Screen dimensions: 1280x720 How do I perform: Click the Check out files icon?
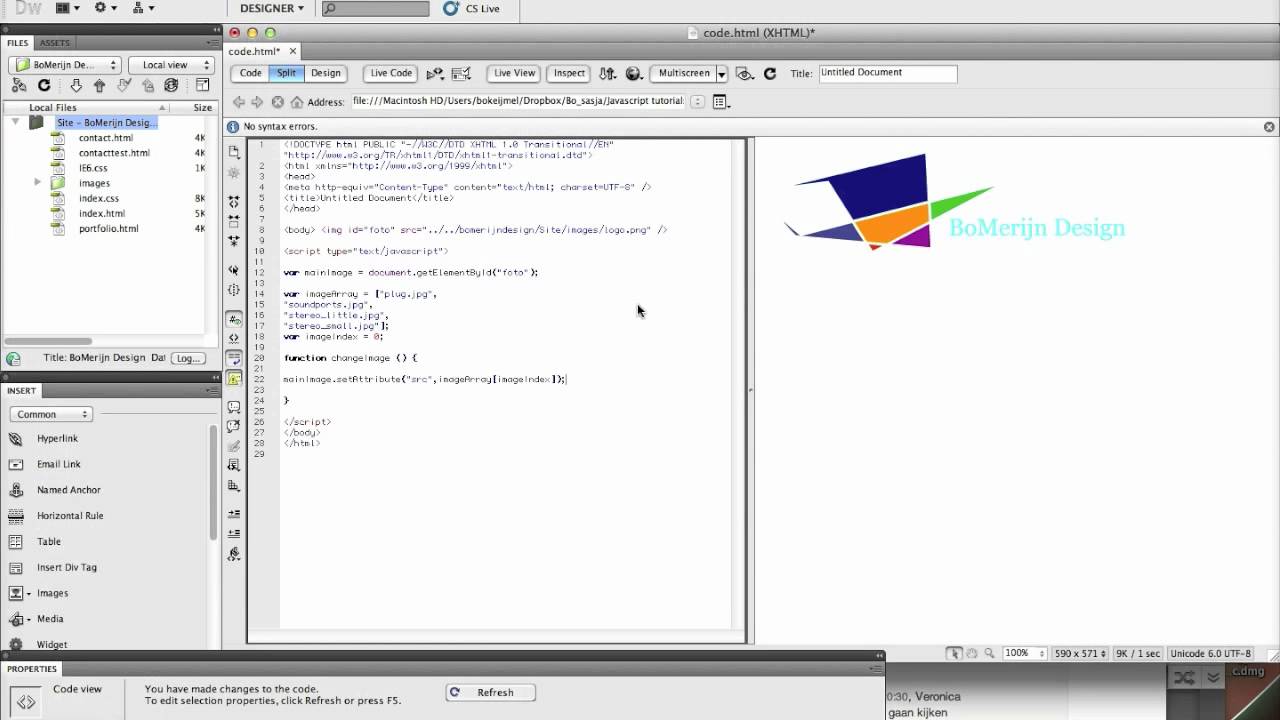(124, 86)
